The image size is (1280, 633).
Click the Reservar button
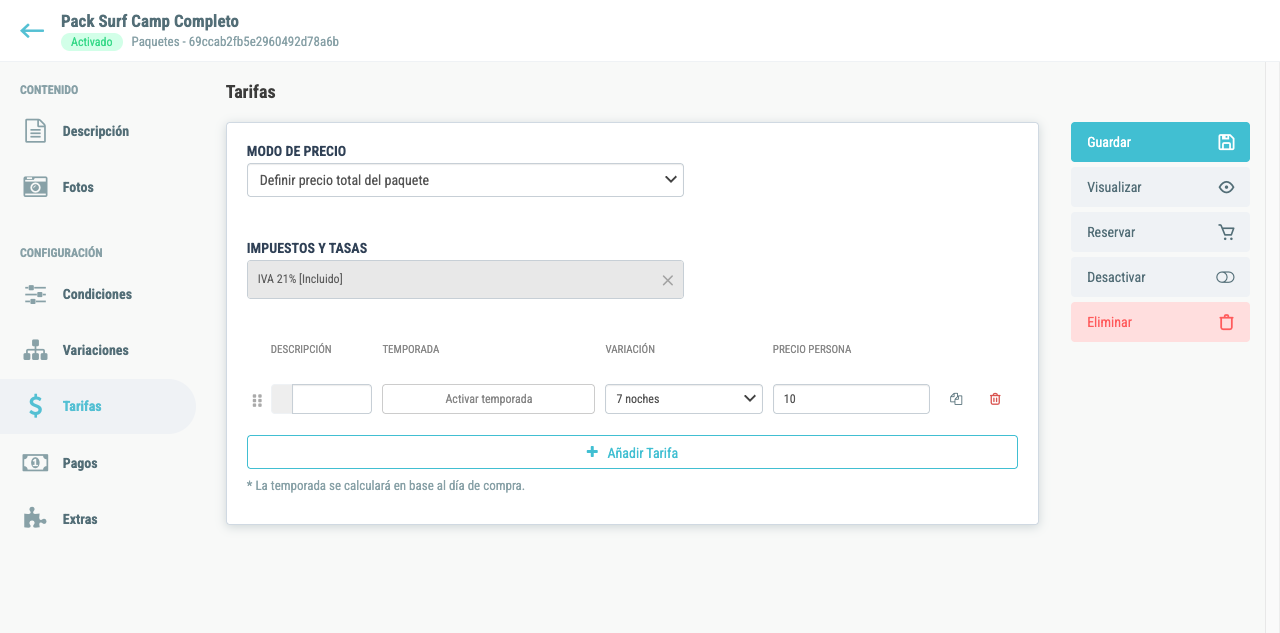pos(1160,232)
